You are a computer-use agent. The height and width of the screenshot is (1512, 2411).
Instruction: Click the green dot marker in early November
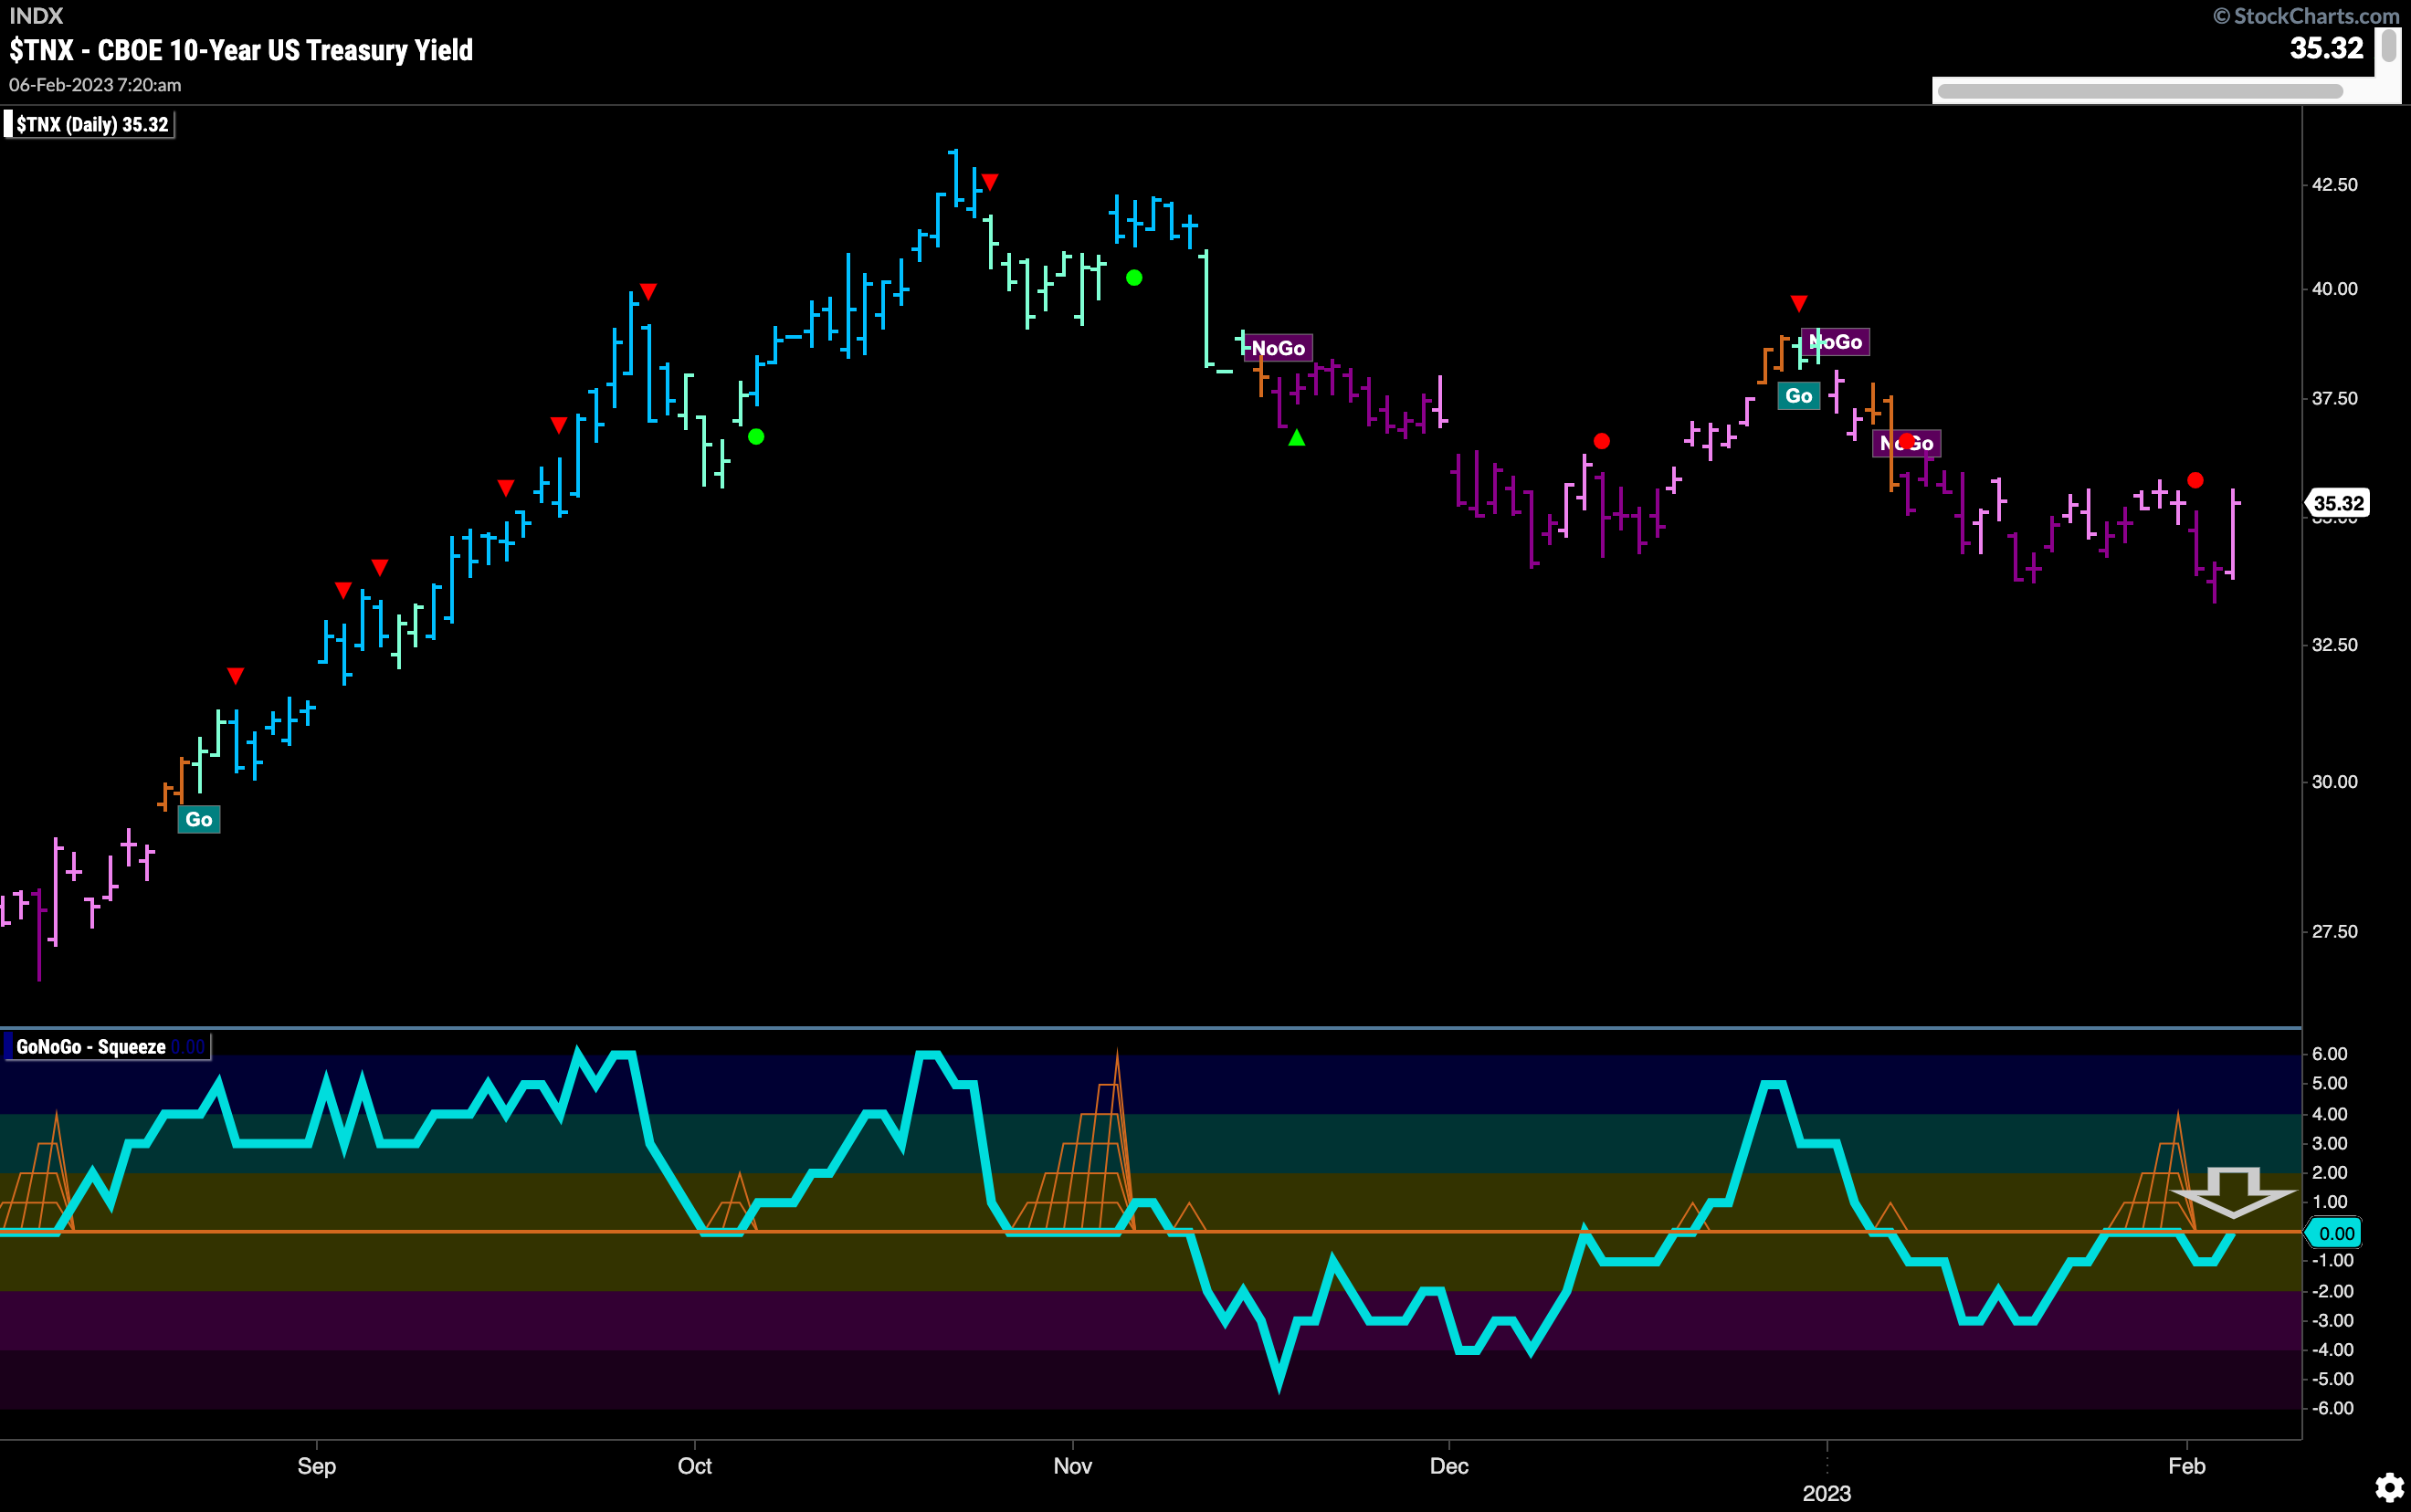(x=1134, y=278)
